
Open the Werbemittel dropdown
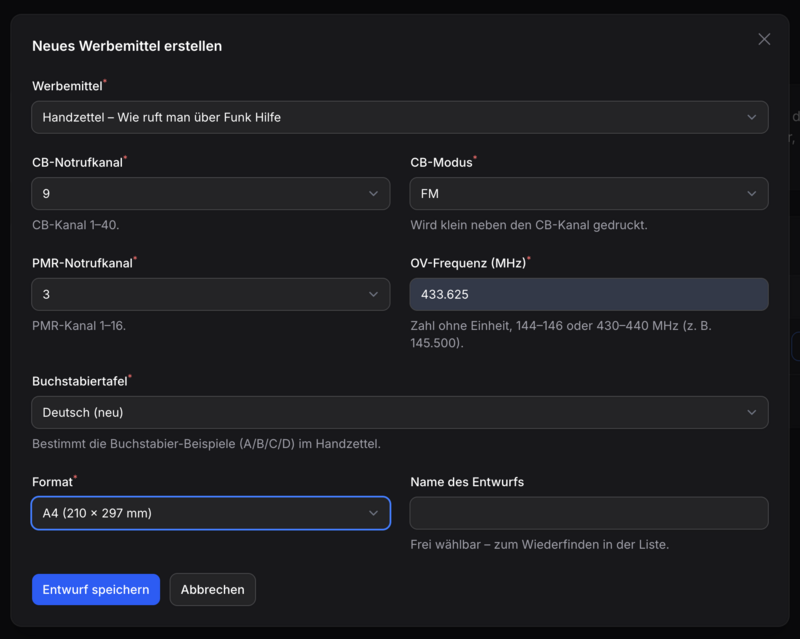[400, 117]
